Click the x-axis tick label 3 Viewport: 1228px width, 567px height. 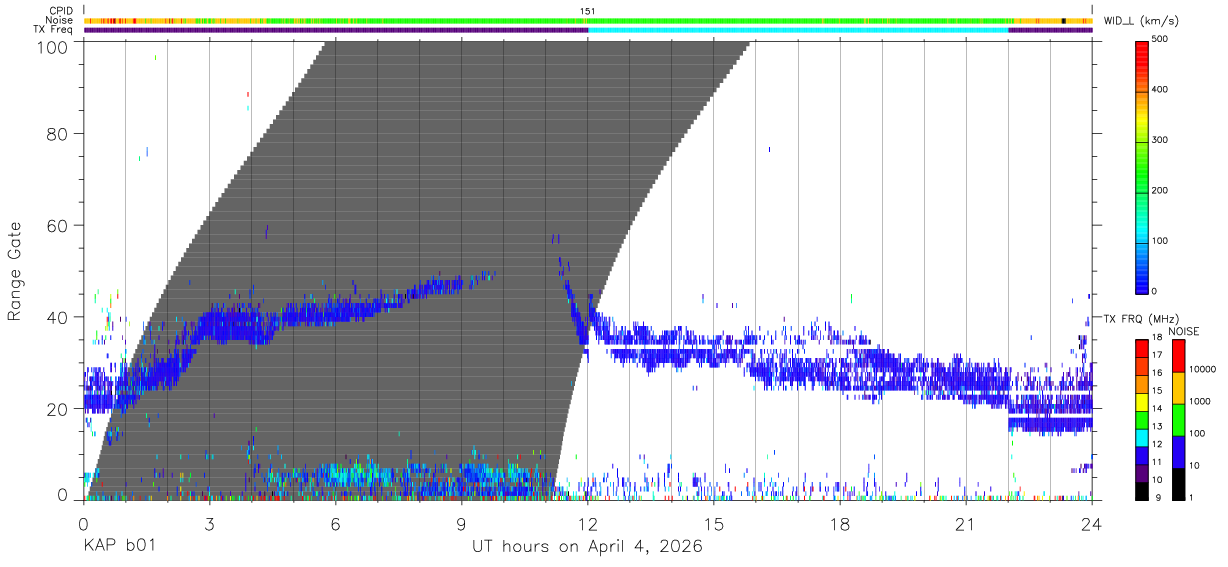pyautogui.click(x=209, y=524)
